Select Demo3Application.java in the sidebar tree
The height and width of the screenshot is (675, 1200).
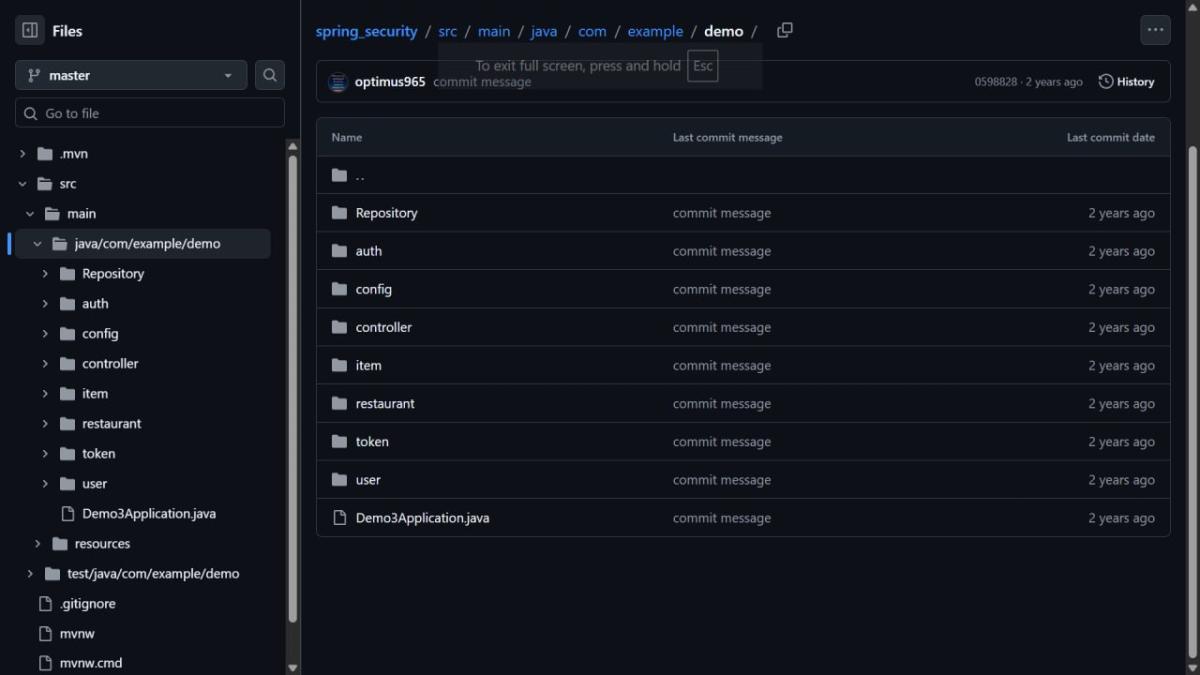148,514
